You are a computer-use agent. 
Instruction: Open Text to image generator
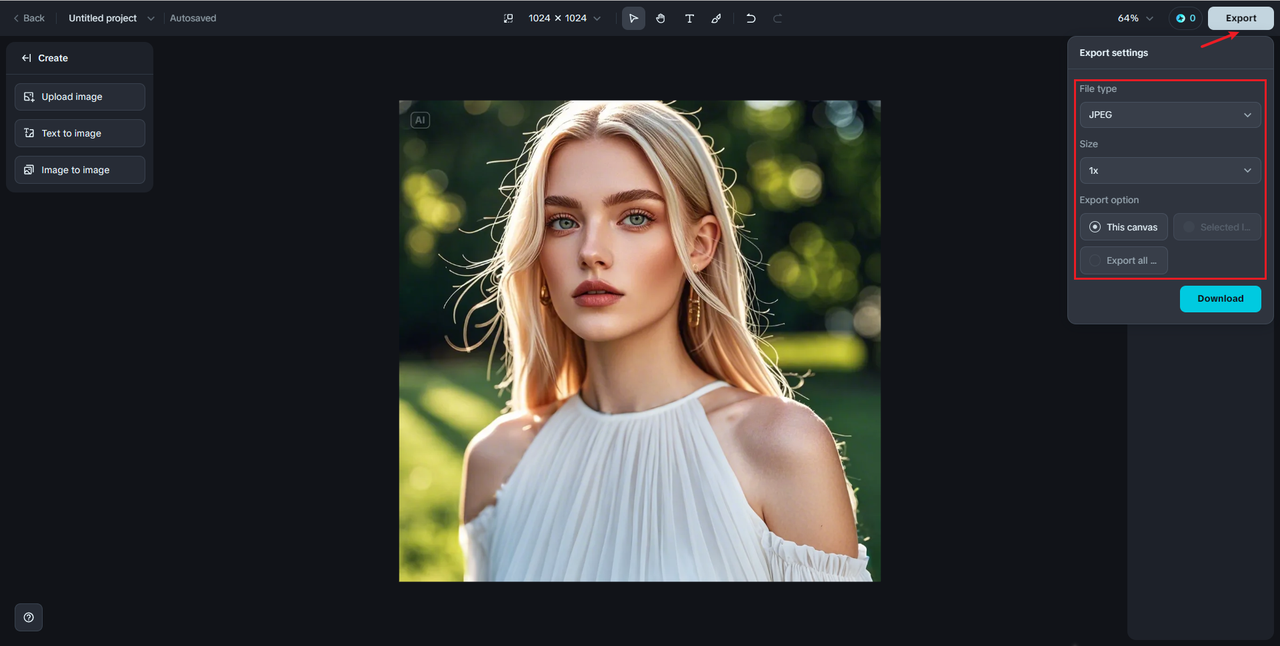[x=80, y=133]
